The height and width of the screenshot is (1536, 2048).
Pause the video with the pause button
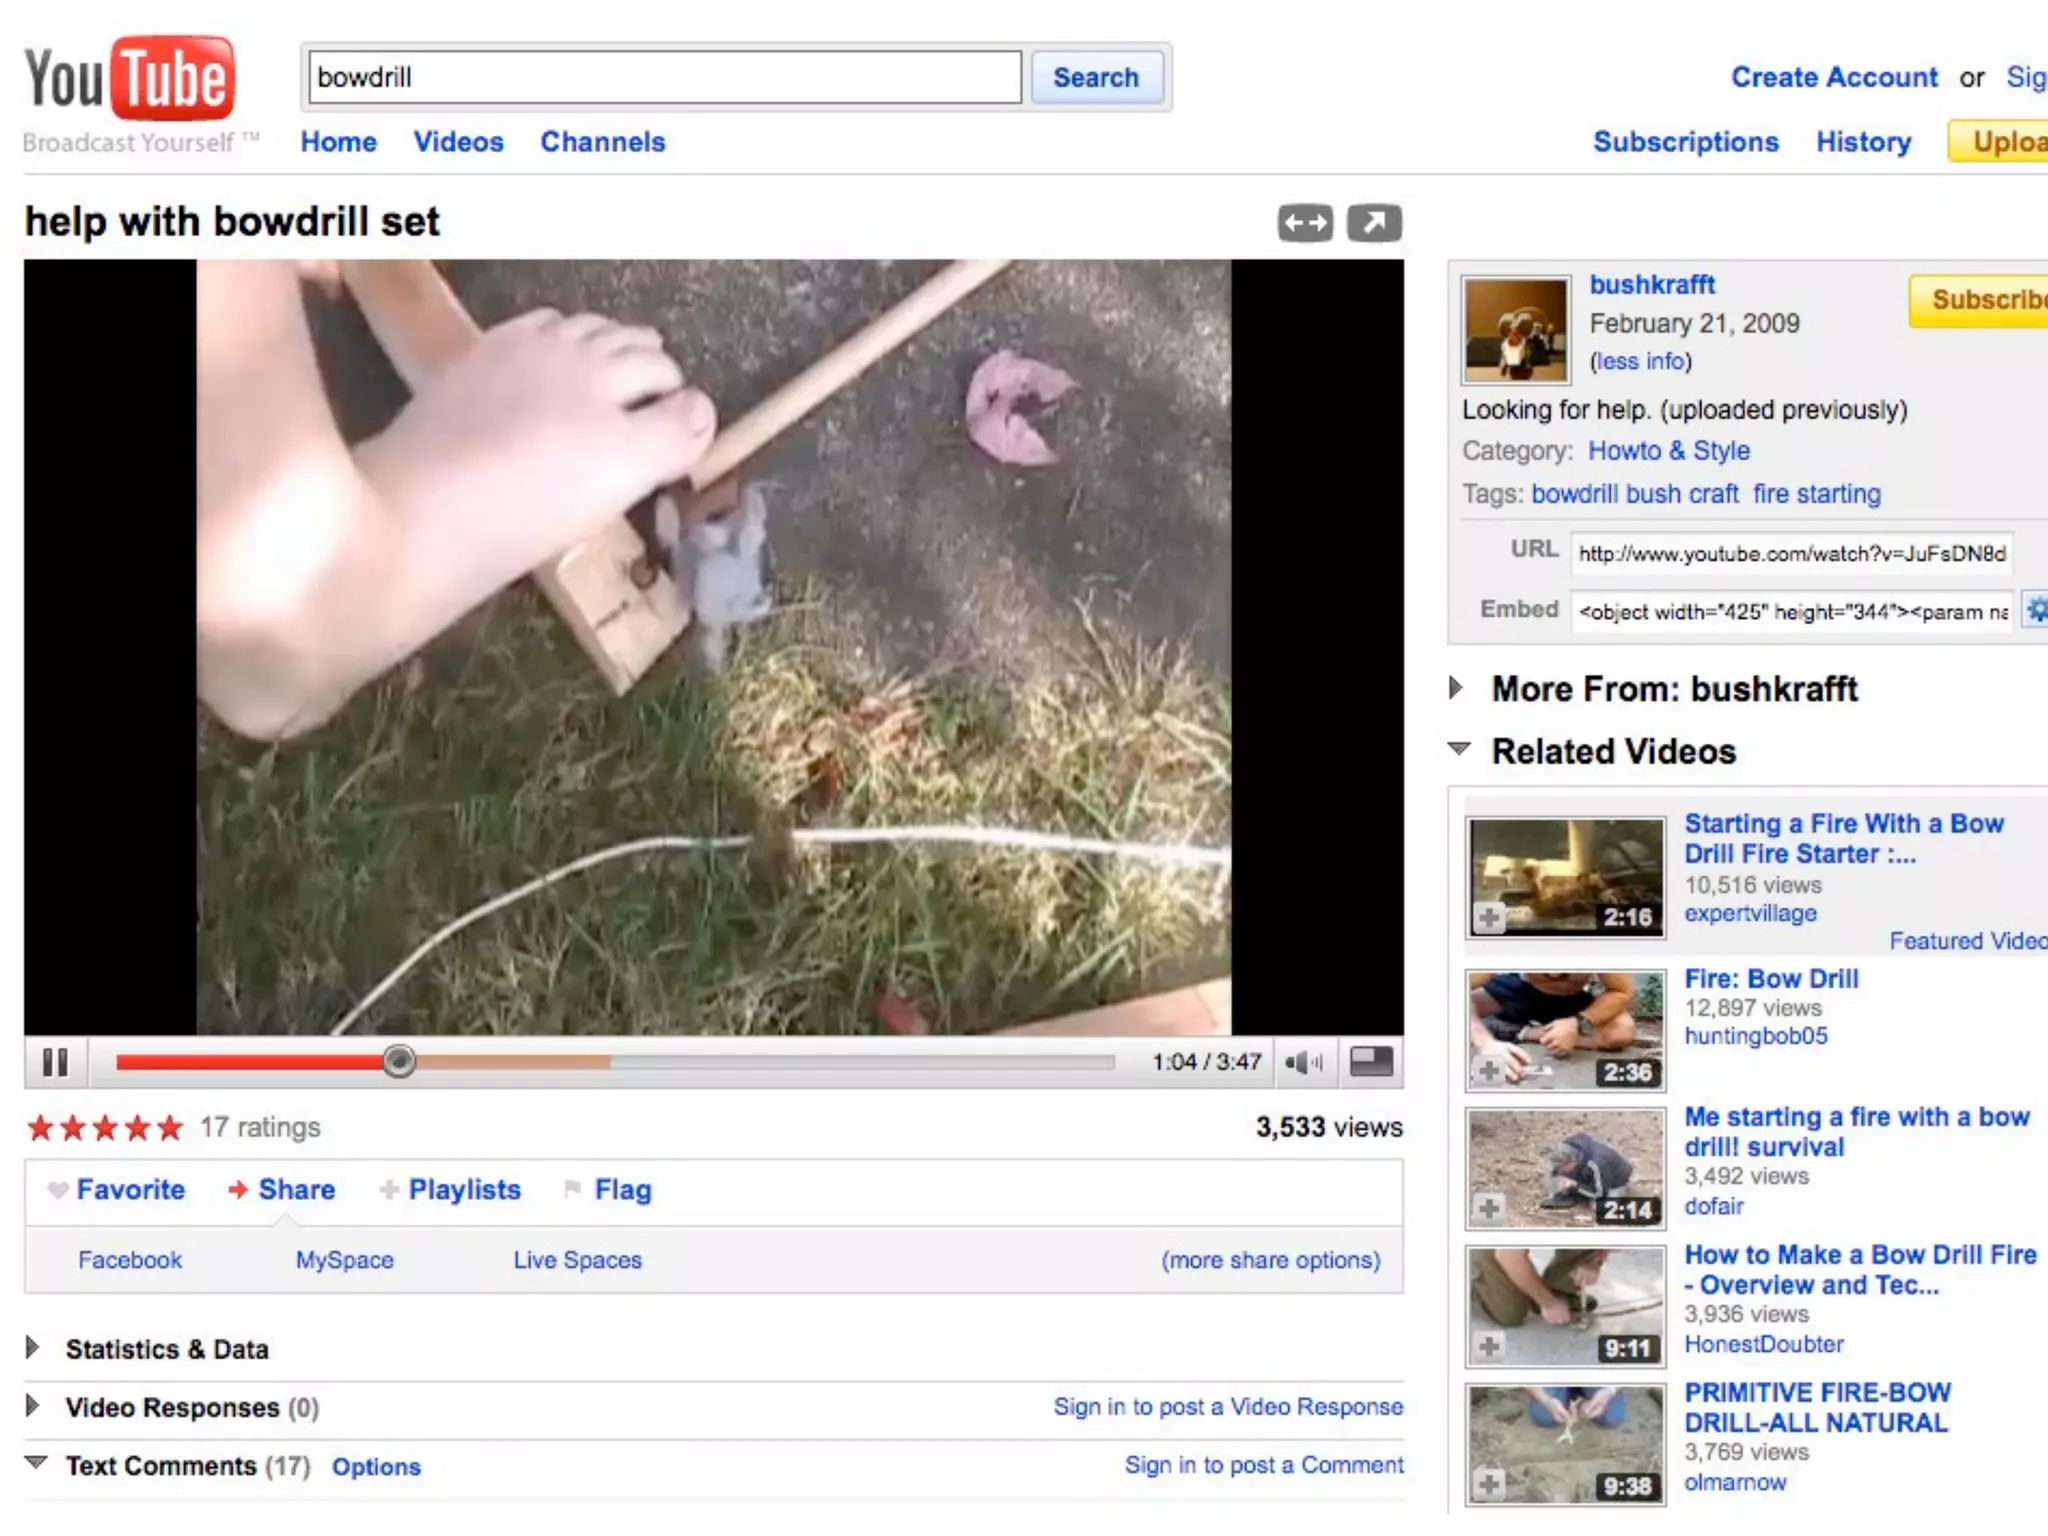(x=56, y=1062)
